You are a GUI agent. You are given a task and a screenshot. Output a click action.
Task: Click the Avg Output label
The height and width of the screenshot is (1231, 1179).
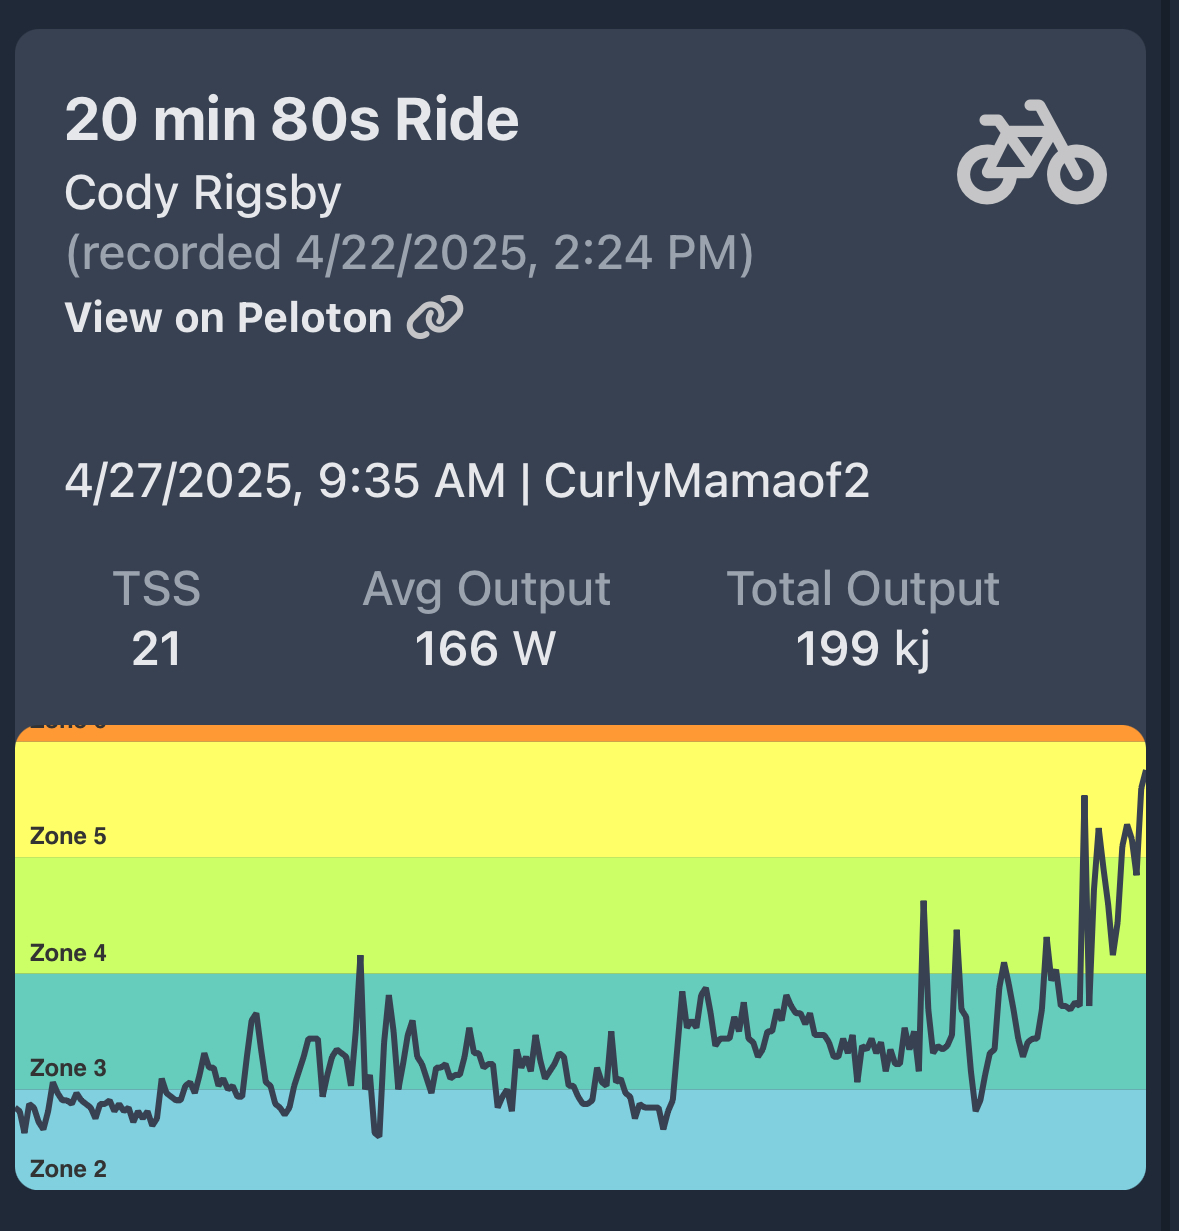click(486, 589)
